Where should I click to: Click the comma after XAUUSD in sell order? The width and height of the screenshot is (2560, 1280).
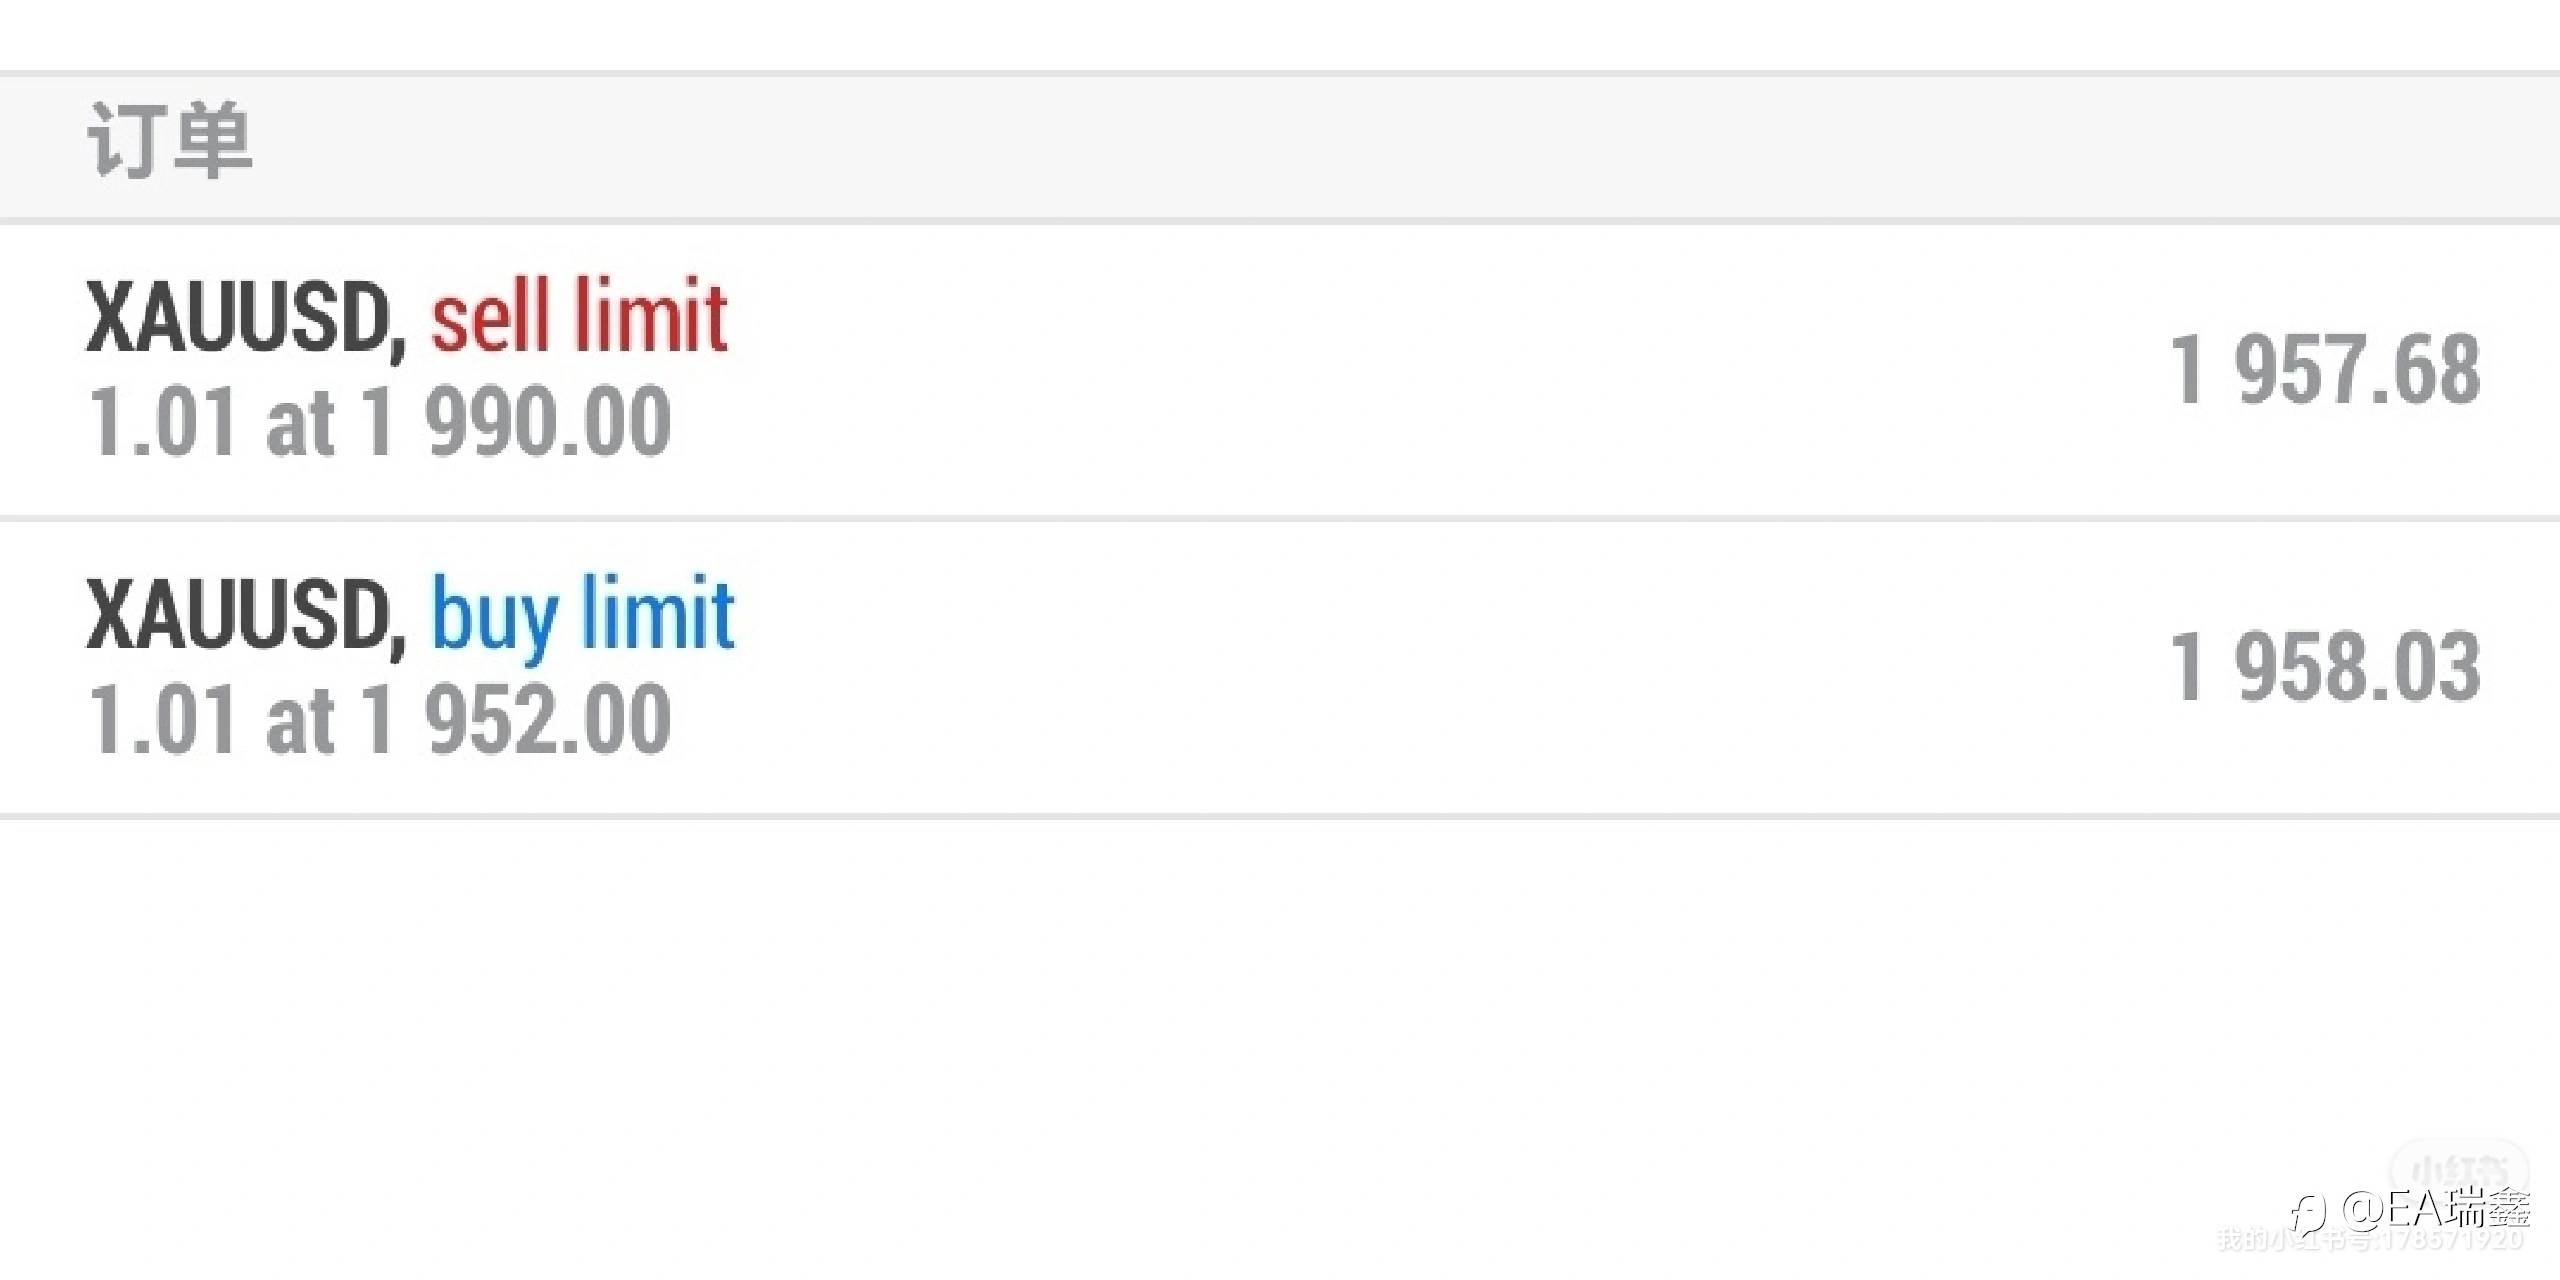click(x=398, y=342)
